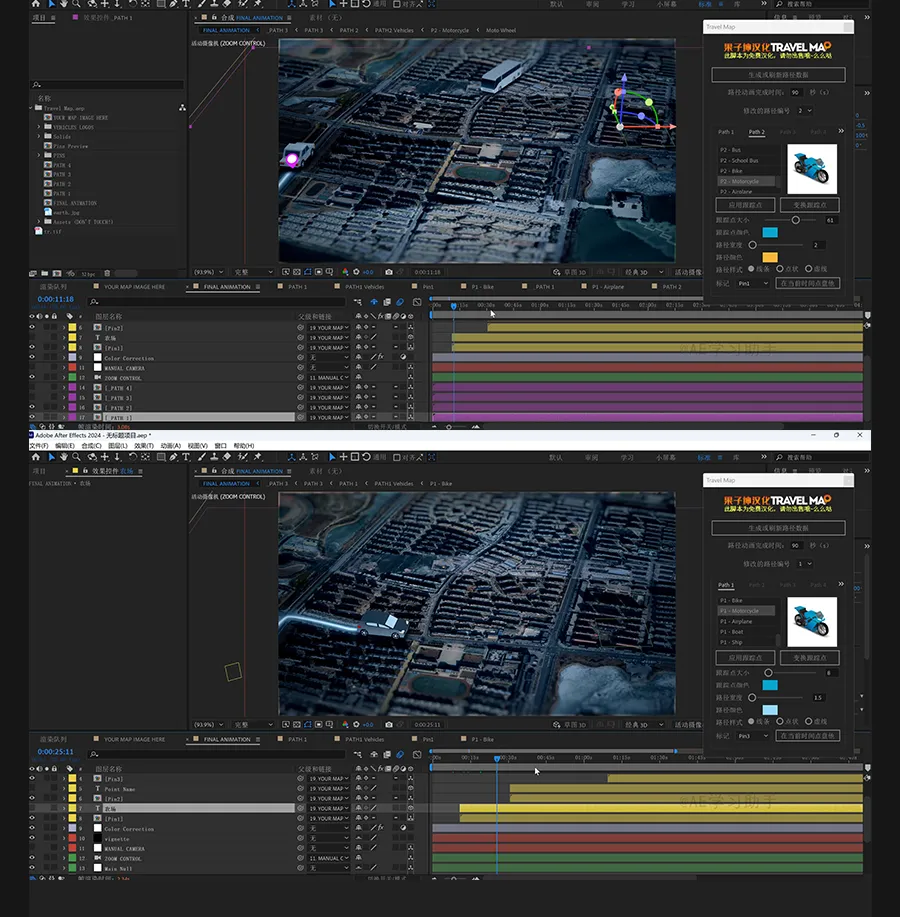This screenshot has height=917, width=900.
Task: Open path number dropdown in upper Travel Map panel
Action: (x=805, y=111)
